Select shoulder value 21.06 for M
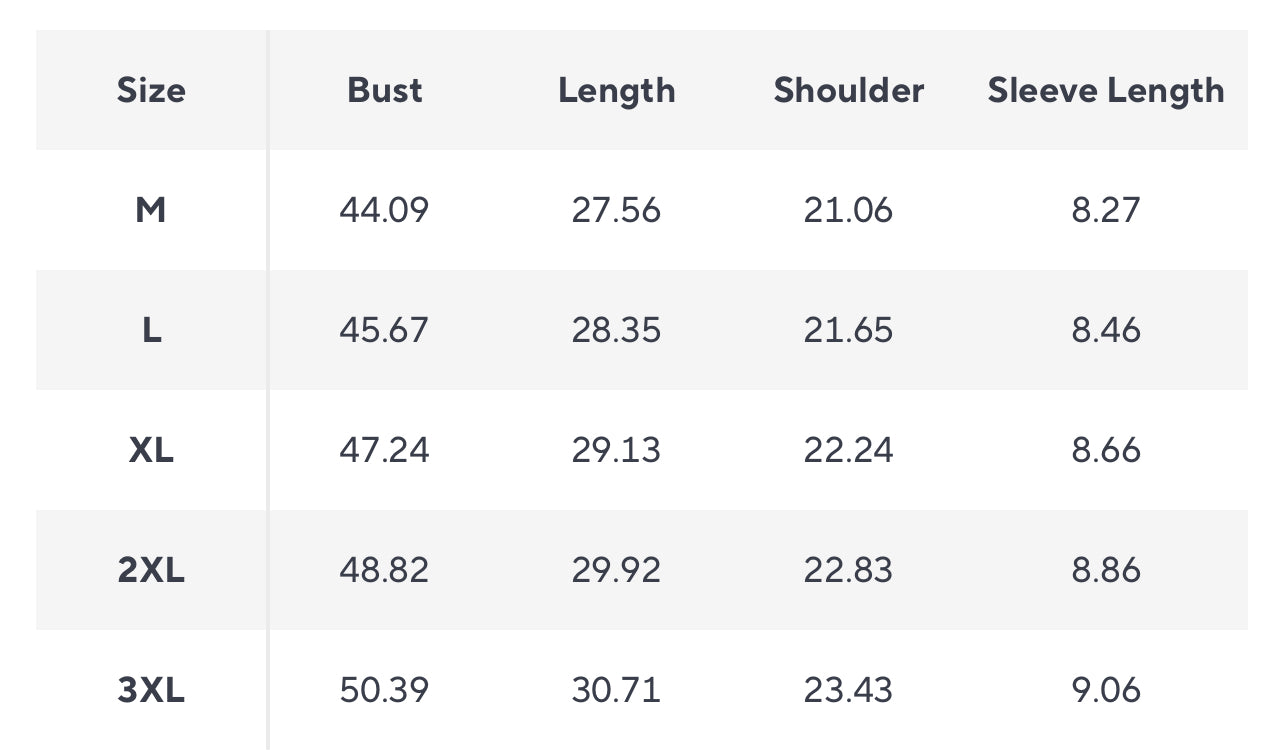 tap(848, 210)
